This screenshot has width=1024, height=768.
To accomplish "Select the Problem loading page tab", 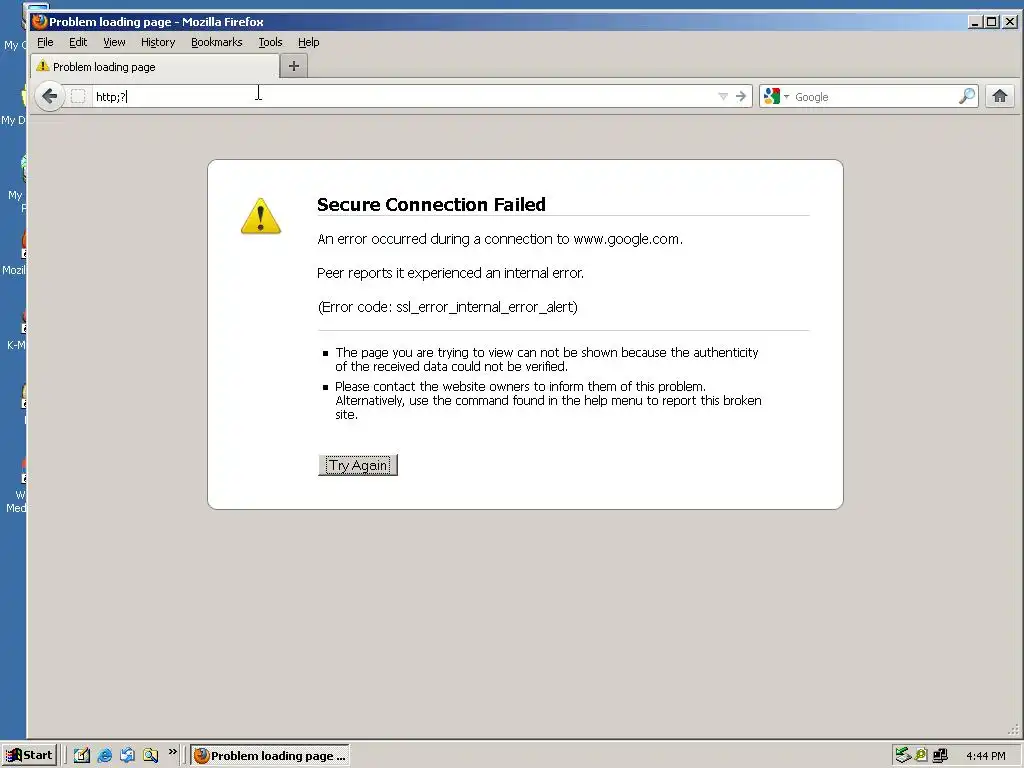I will 155,67.
